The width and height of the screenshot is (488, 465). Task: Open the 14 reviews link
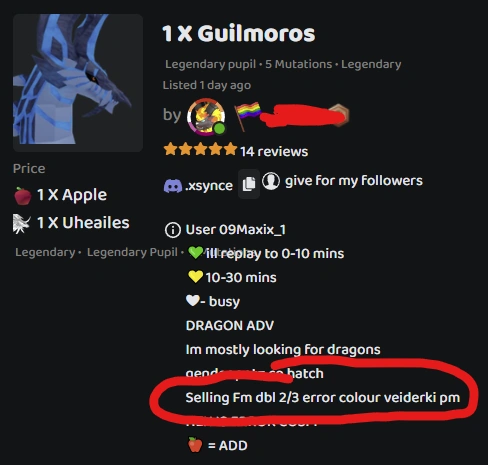coord(274,152)
